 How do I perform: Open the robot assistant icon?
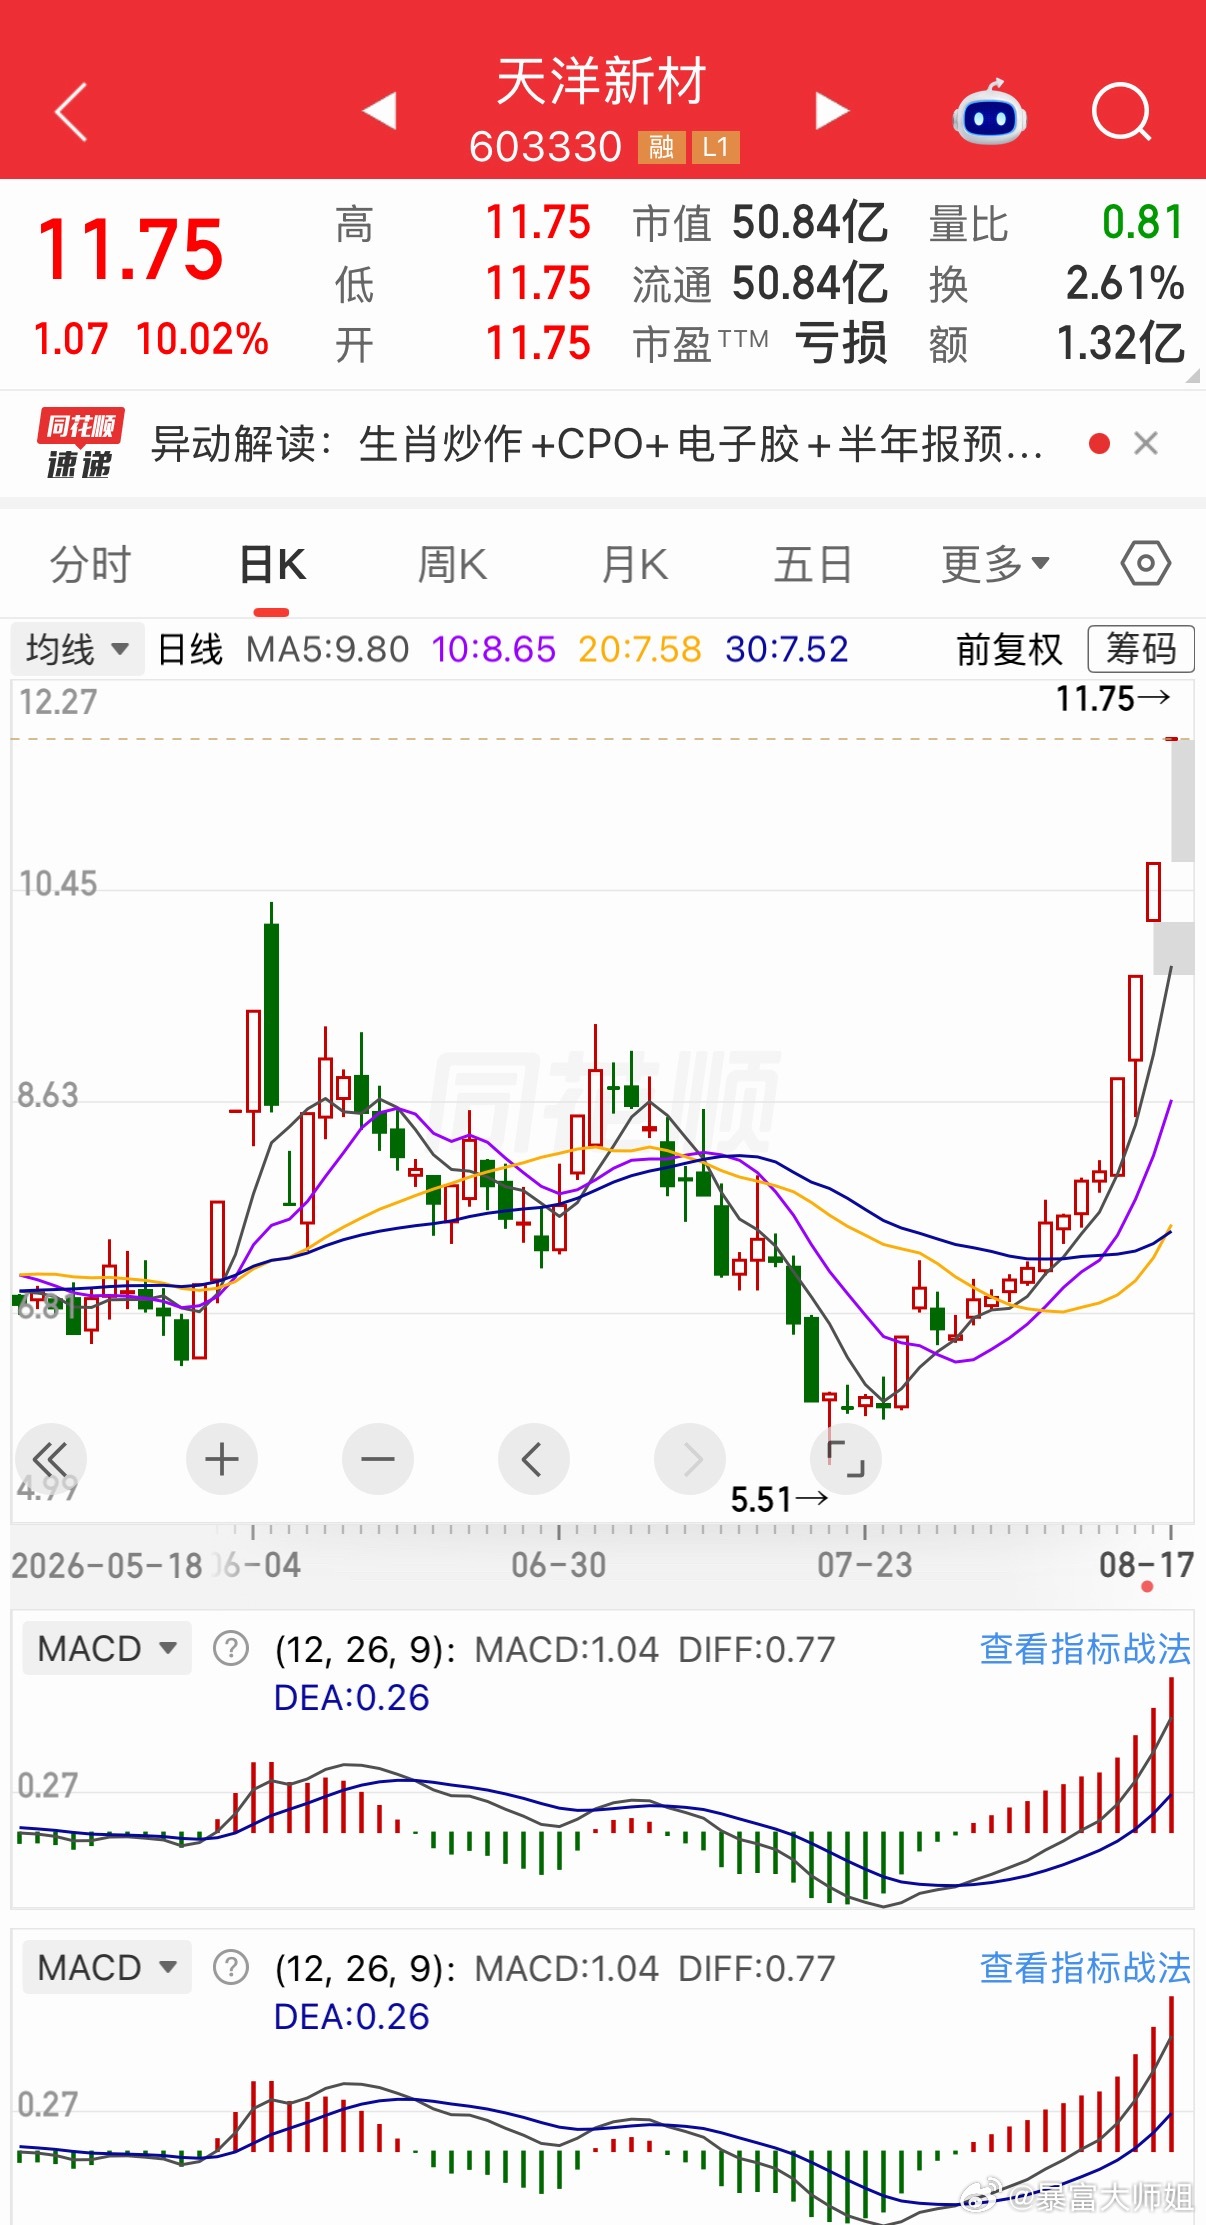[x=989, y=112]
